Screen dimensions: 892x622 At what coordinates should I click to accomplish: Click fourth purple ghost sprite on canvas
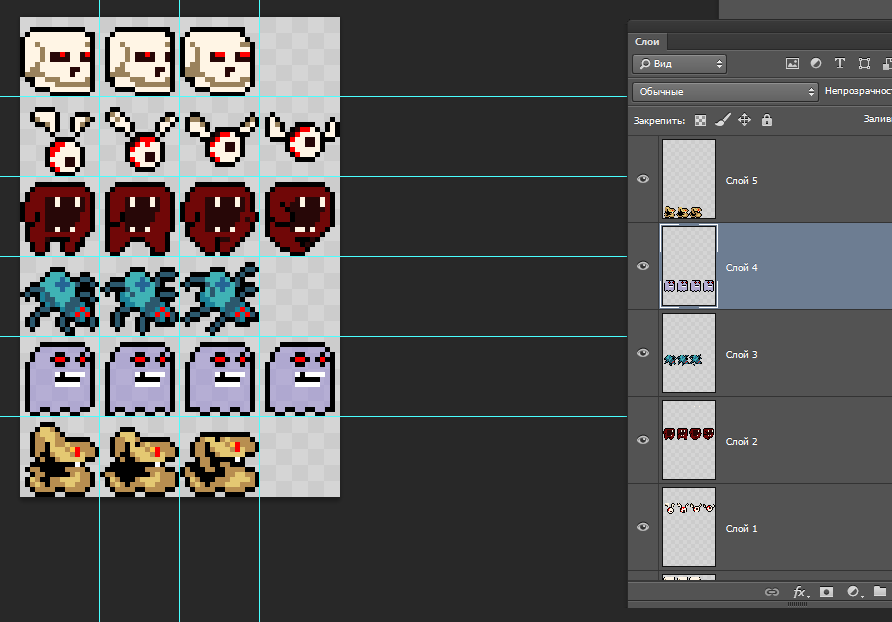click(x=300, y=378)
